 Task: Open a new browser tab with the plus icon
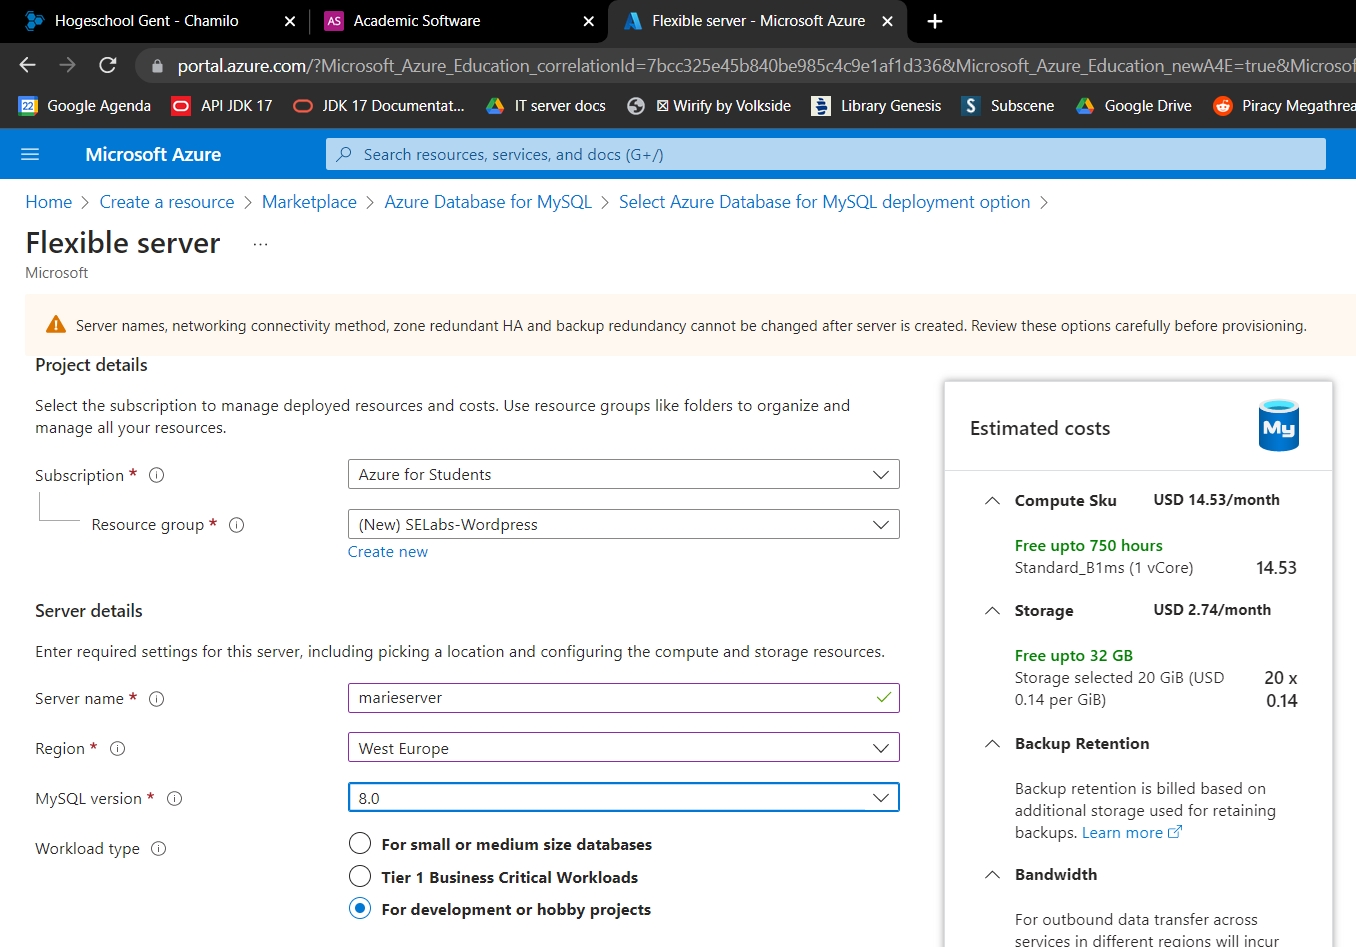(935, 21)
